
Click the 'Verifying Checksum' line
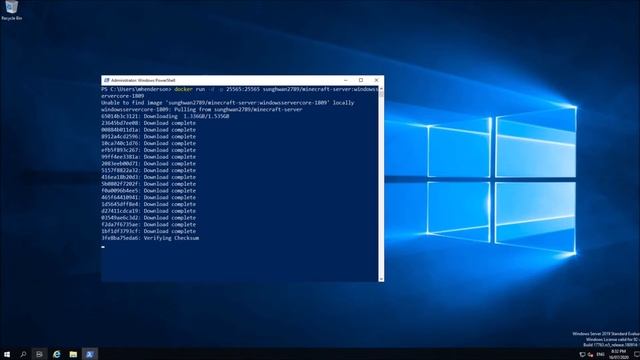150,238
